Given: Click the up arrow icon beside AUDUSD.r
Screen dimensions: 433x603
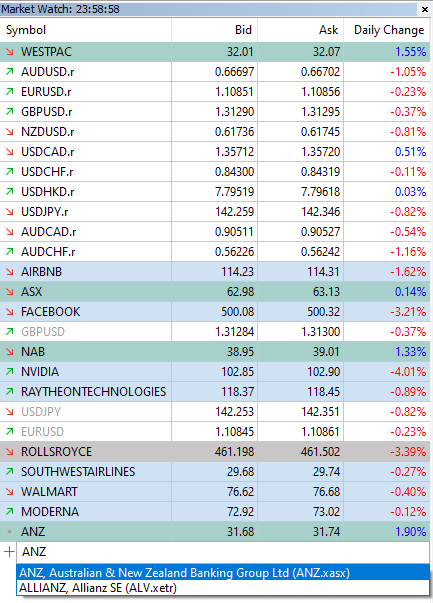Looking at the screenshot, I should pos(10,72).
